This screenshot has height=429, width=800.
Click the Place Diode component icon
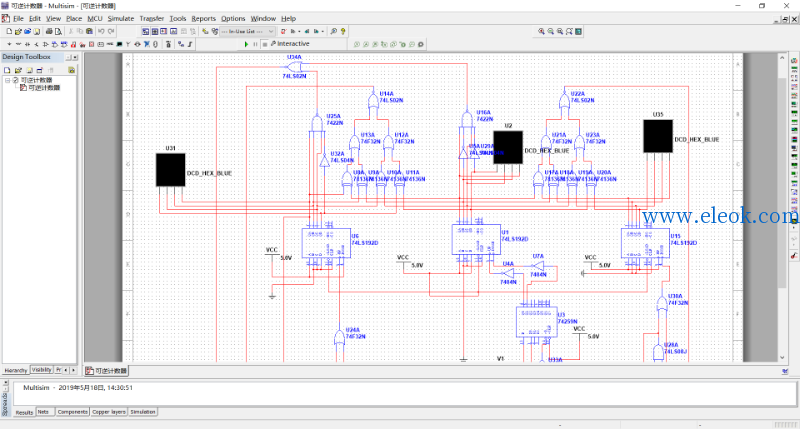tap(27, 44)
